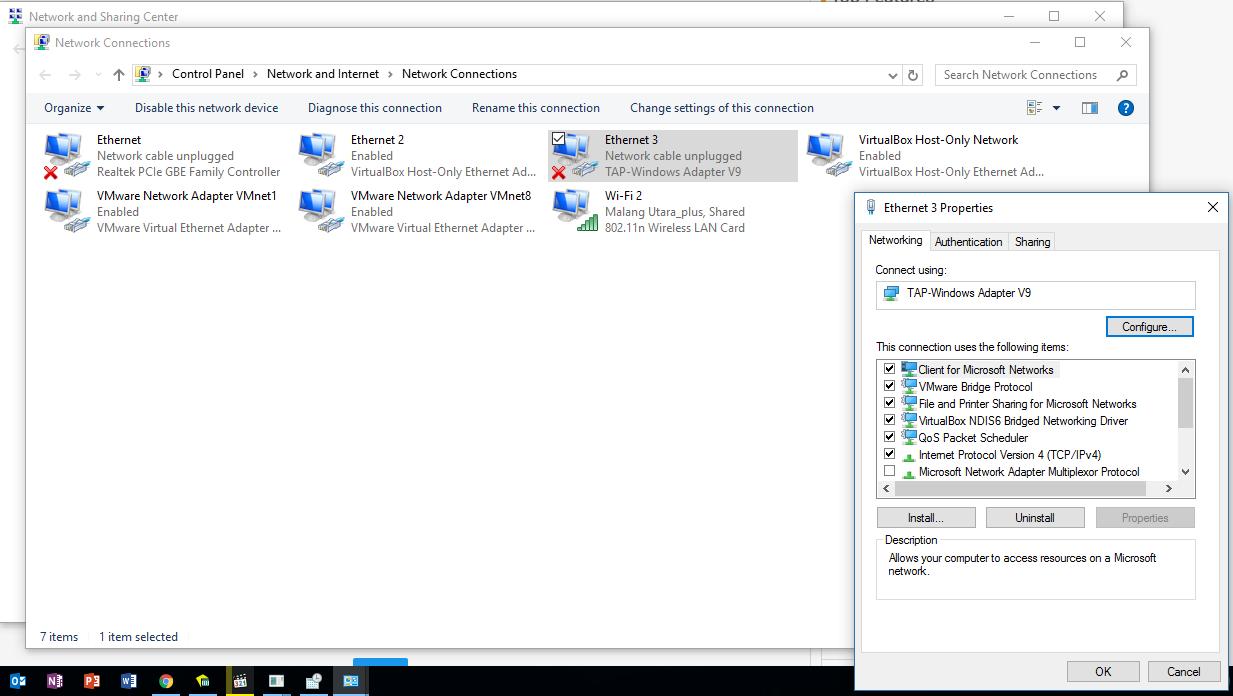Viewport: 1233px width, 696px height.
Task: Expand the address bar history dropdown
Action: 893,75
